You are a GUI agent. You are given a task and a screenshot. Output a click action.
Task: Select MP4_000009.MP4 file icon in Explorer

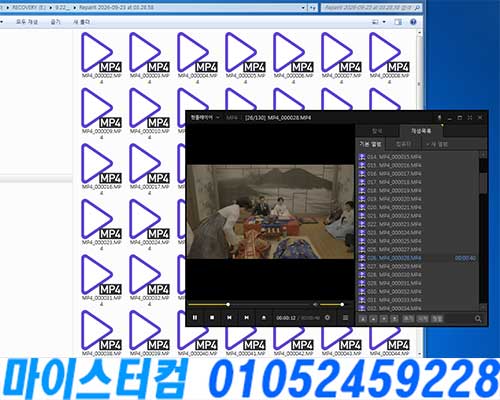101,108
